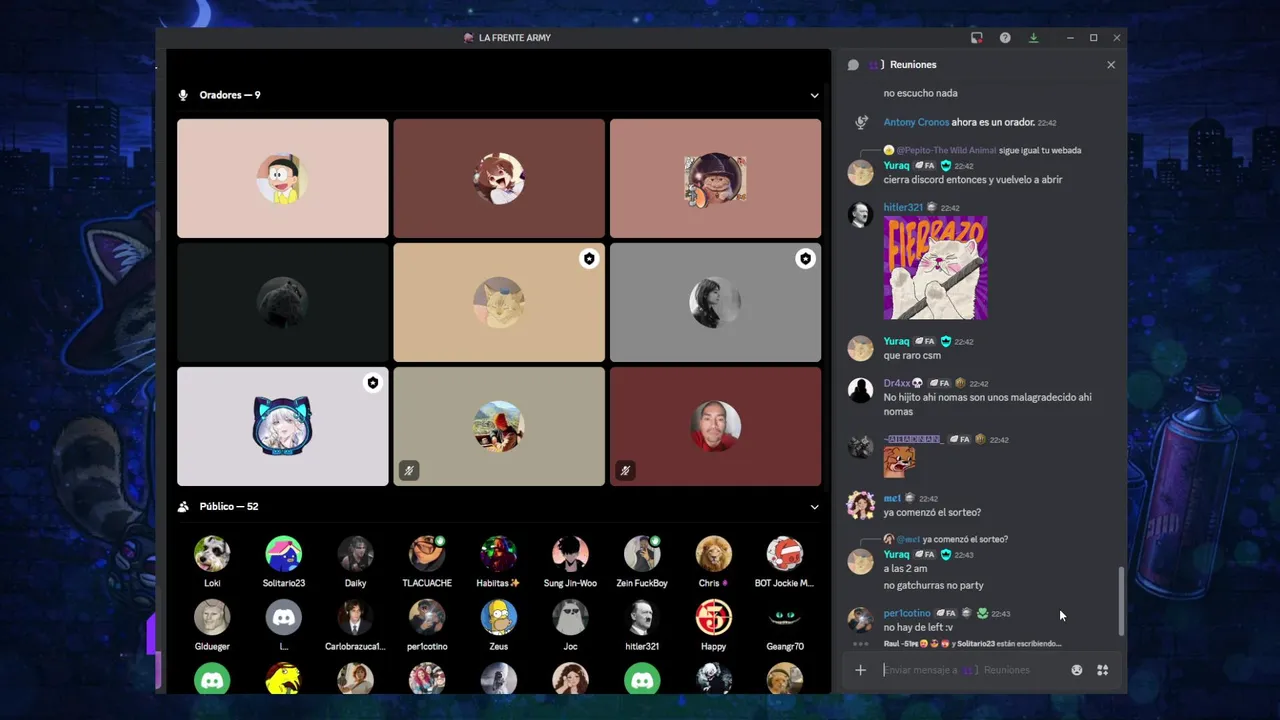Click the green download update icon
This screenshot has height=720, width=1280.
[1033, 38]
